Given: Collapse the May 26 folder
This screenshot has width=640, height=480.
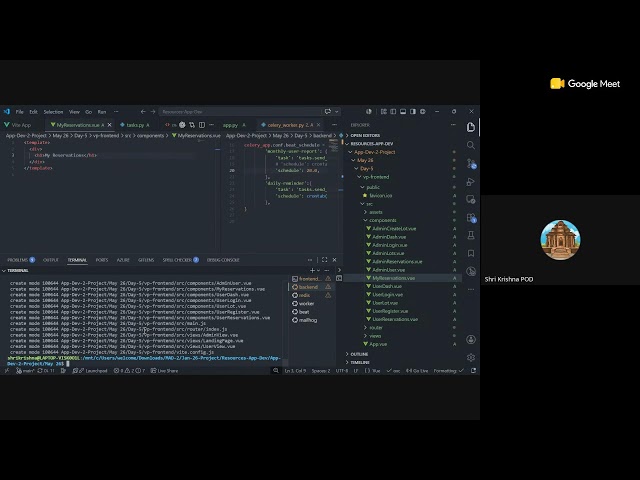Looking at the screenshot, I should tap(365, 160).
